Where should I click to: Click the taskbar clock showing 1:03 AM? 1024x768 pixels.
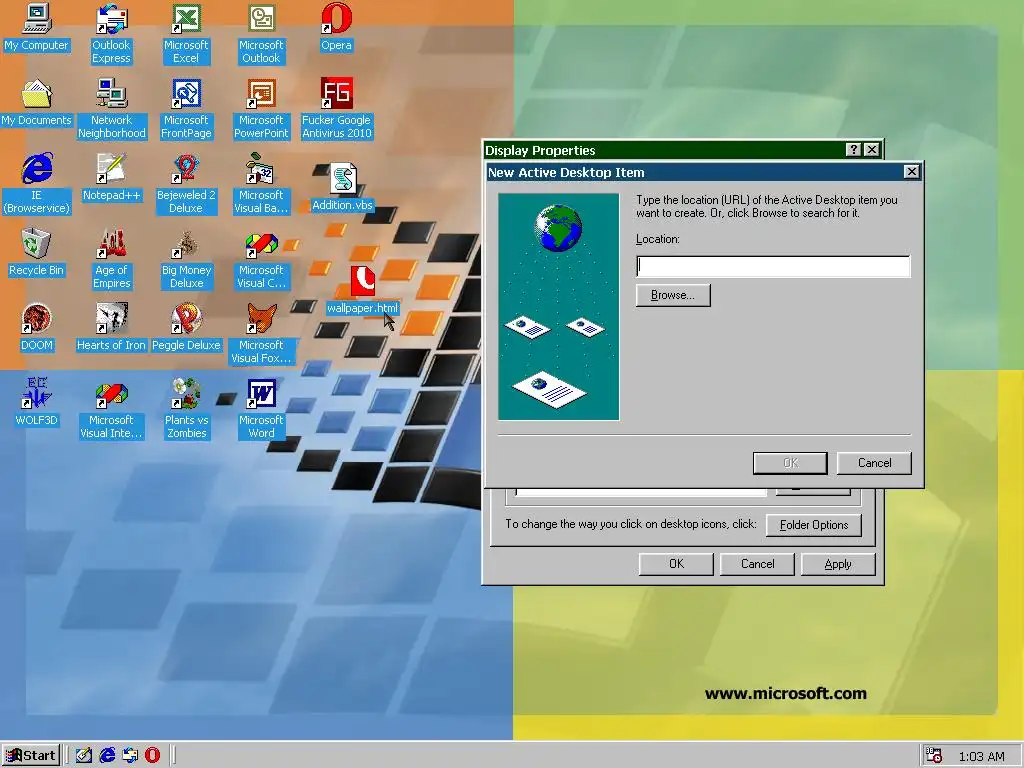[x=981, y=757]
